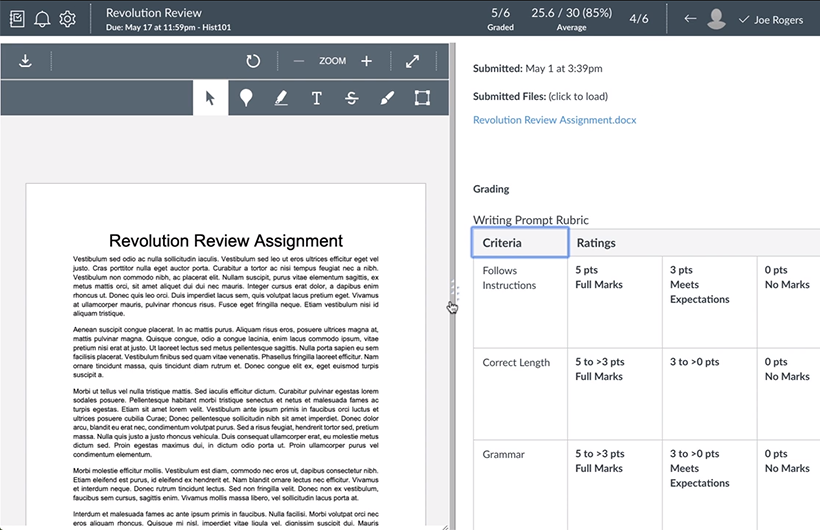
Task: Click Revolution Review assignment title
Action: click(x=154, y=13)
